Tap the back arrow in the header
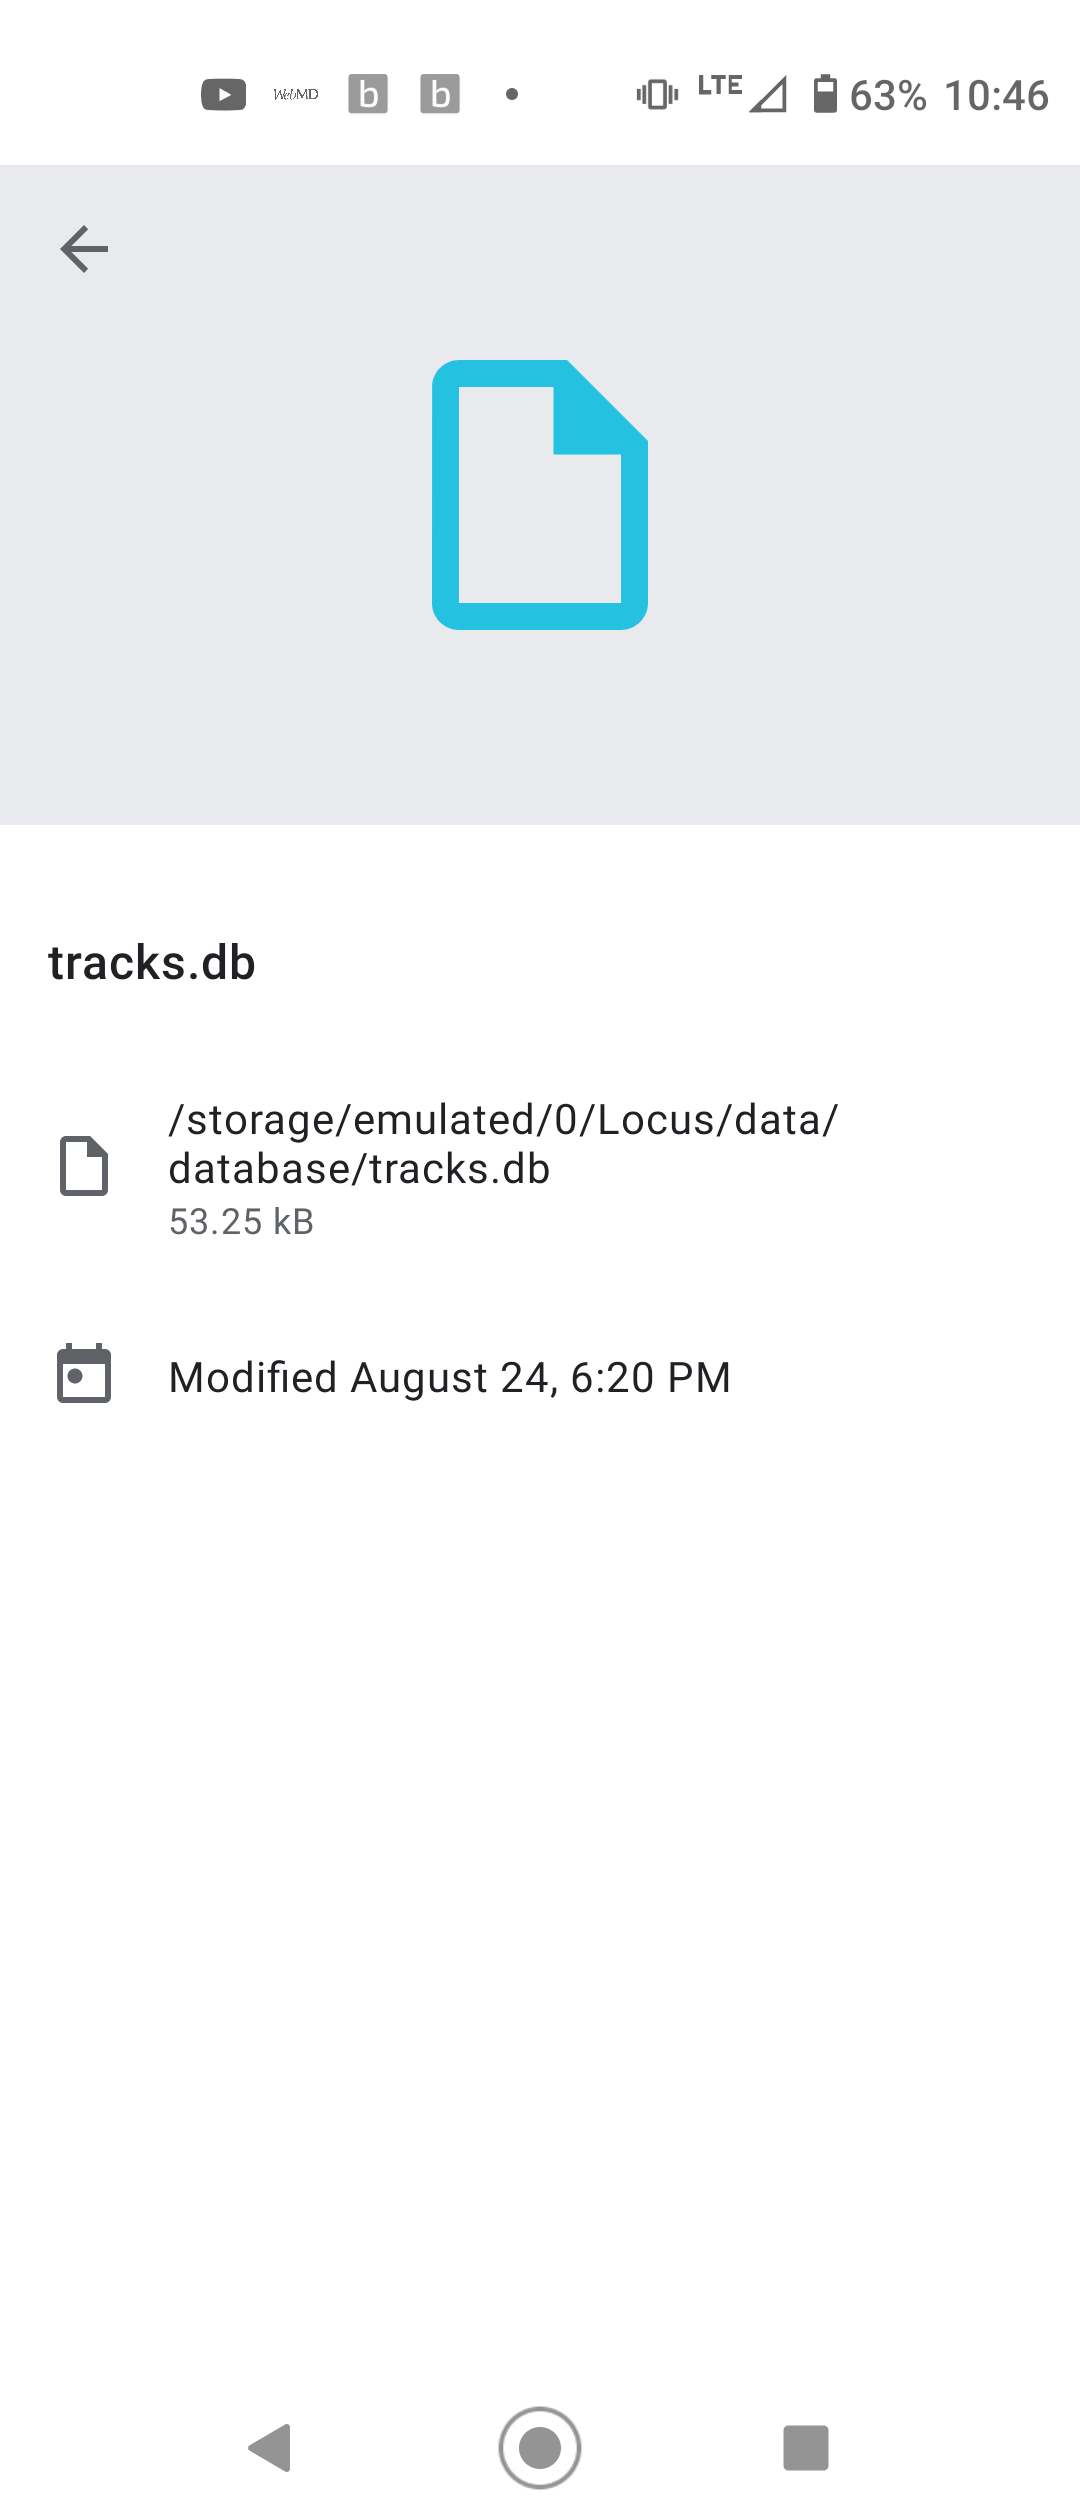1080x2520 pixels. click(84, 249)
